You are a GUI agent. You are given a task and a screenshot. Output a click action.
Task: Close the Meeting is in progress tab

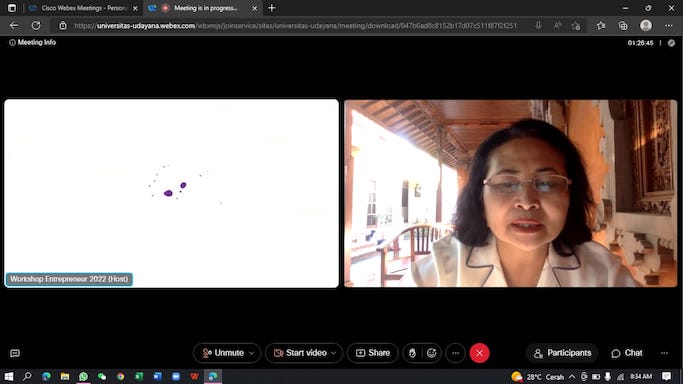tap(255, 8)
